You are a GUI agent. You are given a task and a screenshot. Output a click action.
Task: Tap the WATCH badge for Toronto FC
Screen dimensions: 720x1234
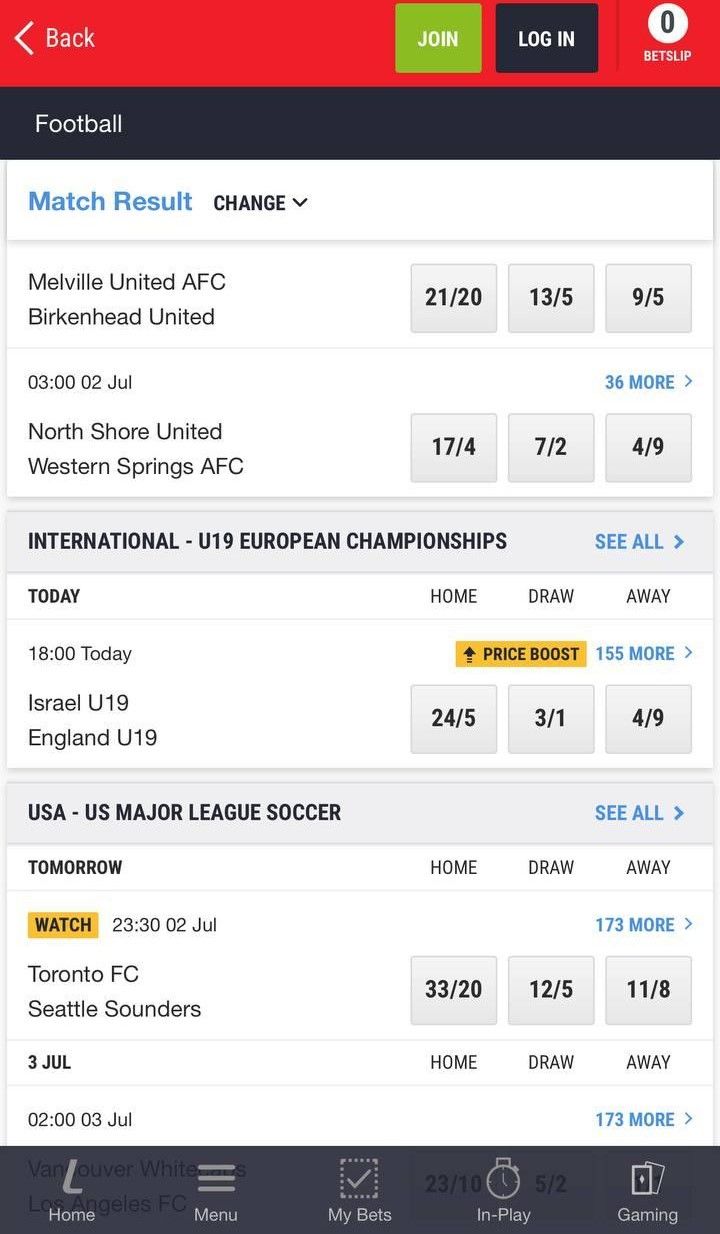tap(63, 925)
